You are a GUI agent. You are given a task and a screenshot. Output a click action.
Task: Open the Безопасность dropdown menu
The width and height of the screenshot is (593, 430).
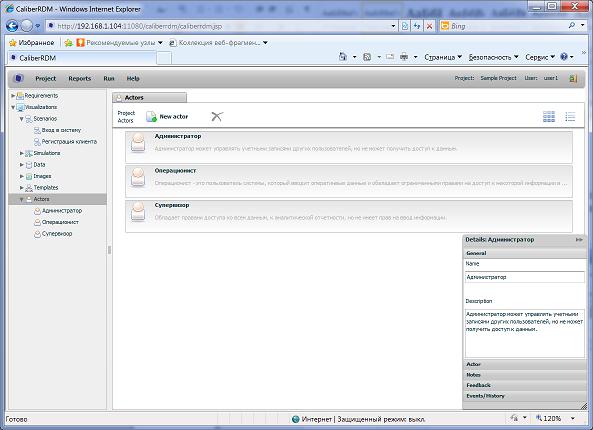pos(493,57)
